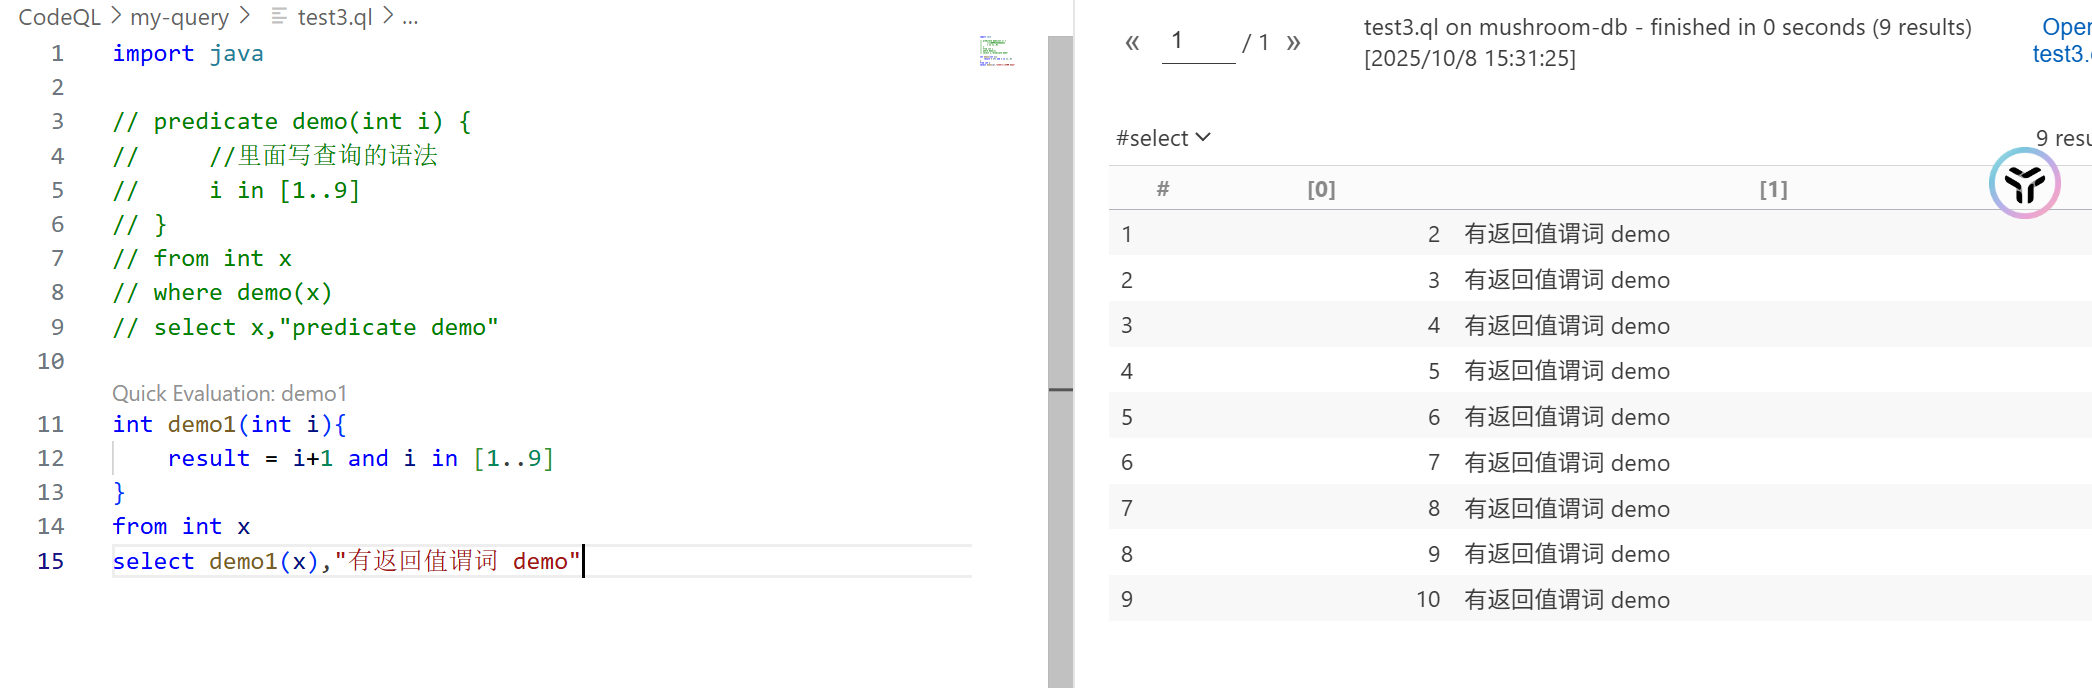The width and height of the screenshot is (2092, 688).
Task: Go to previous results page arrow
Action: 1132,42
